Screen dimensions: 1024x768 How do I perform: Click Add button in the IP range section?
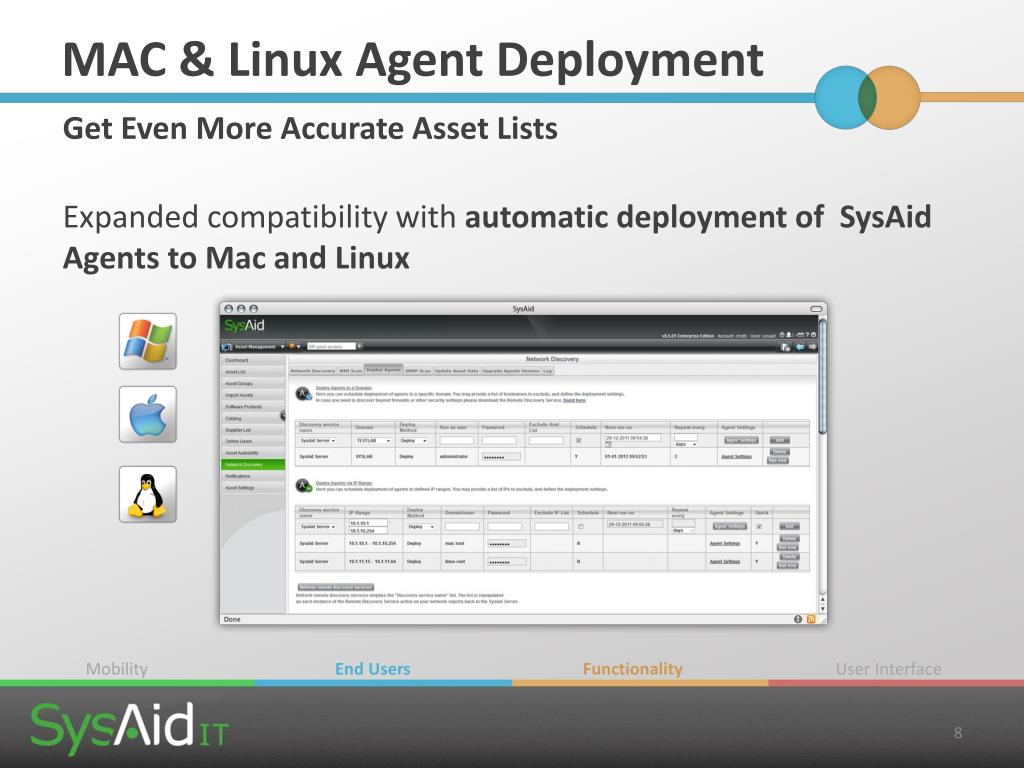[789, 526]
